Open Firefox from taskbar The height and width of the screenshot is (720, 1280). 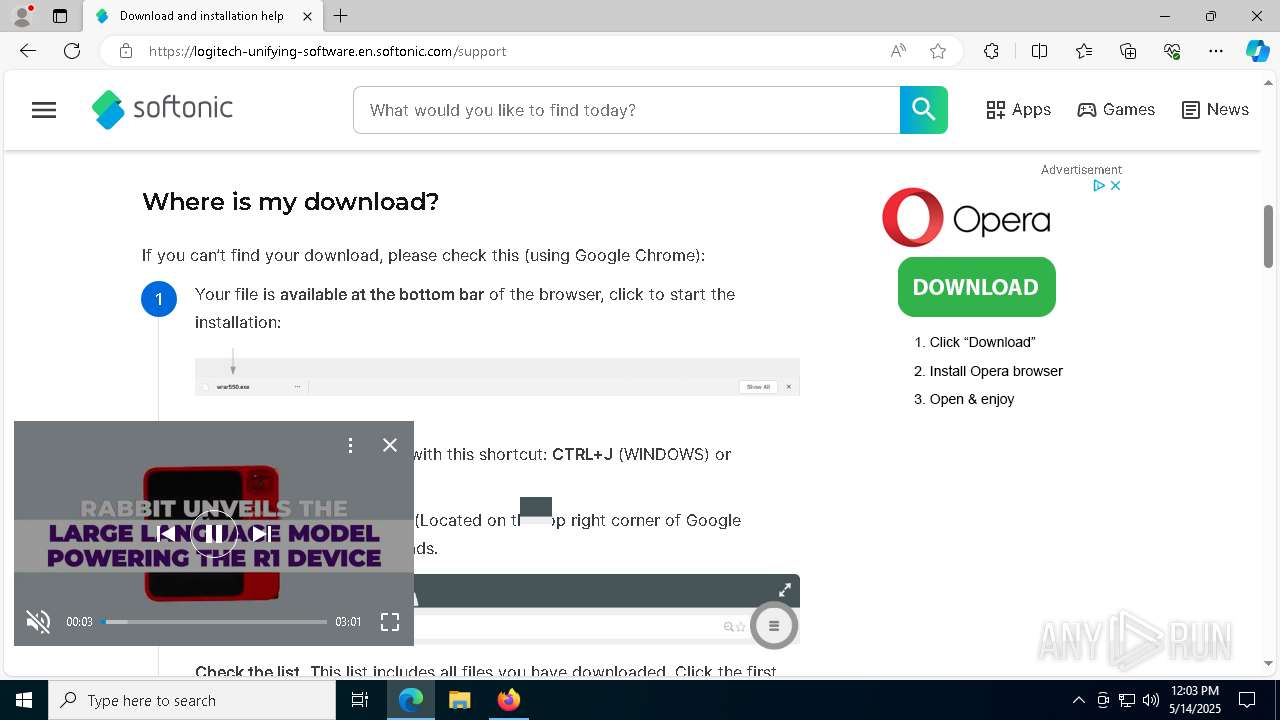click(x=509, y=700)
